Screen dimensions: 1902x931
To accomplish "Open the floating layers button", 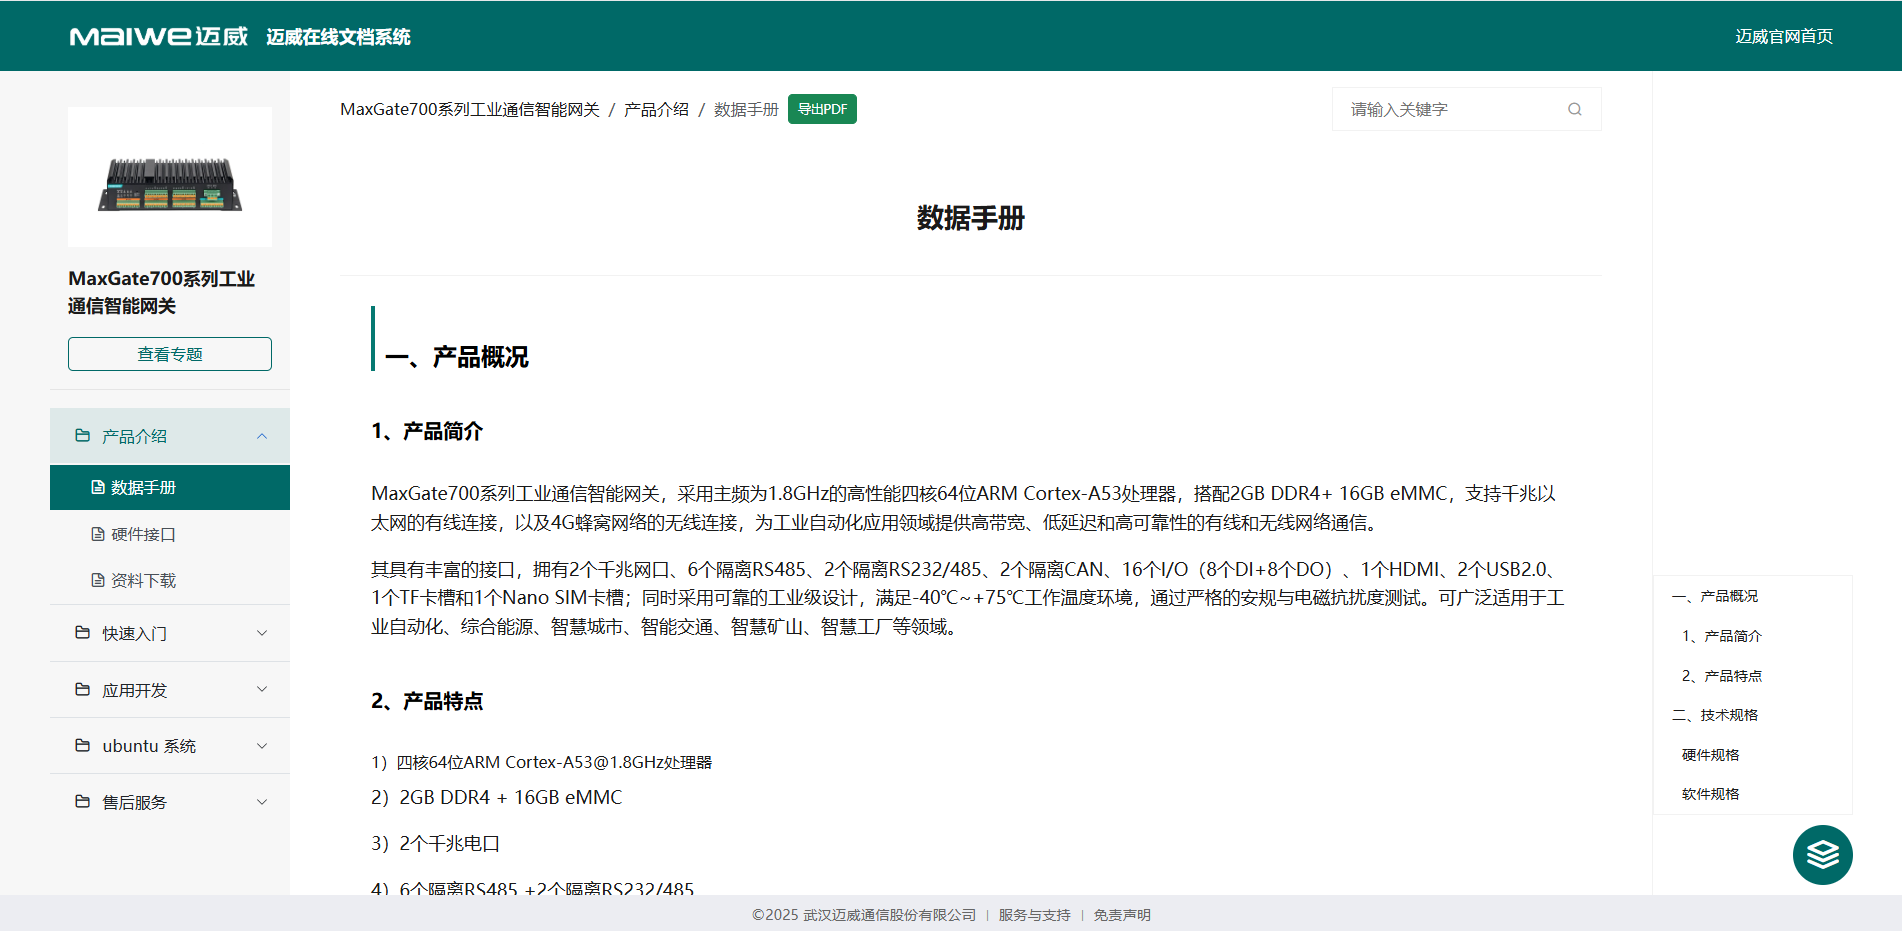I will [1822, 855].
